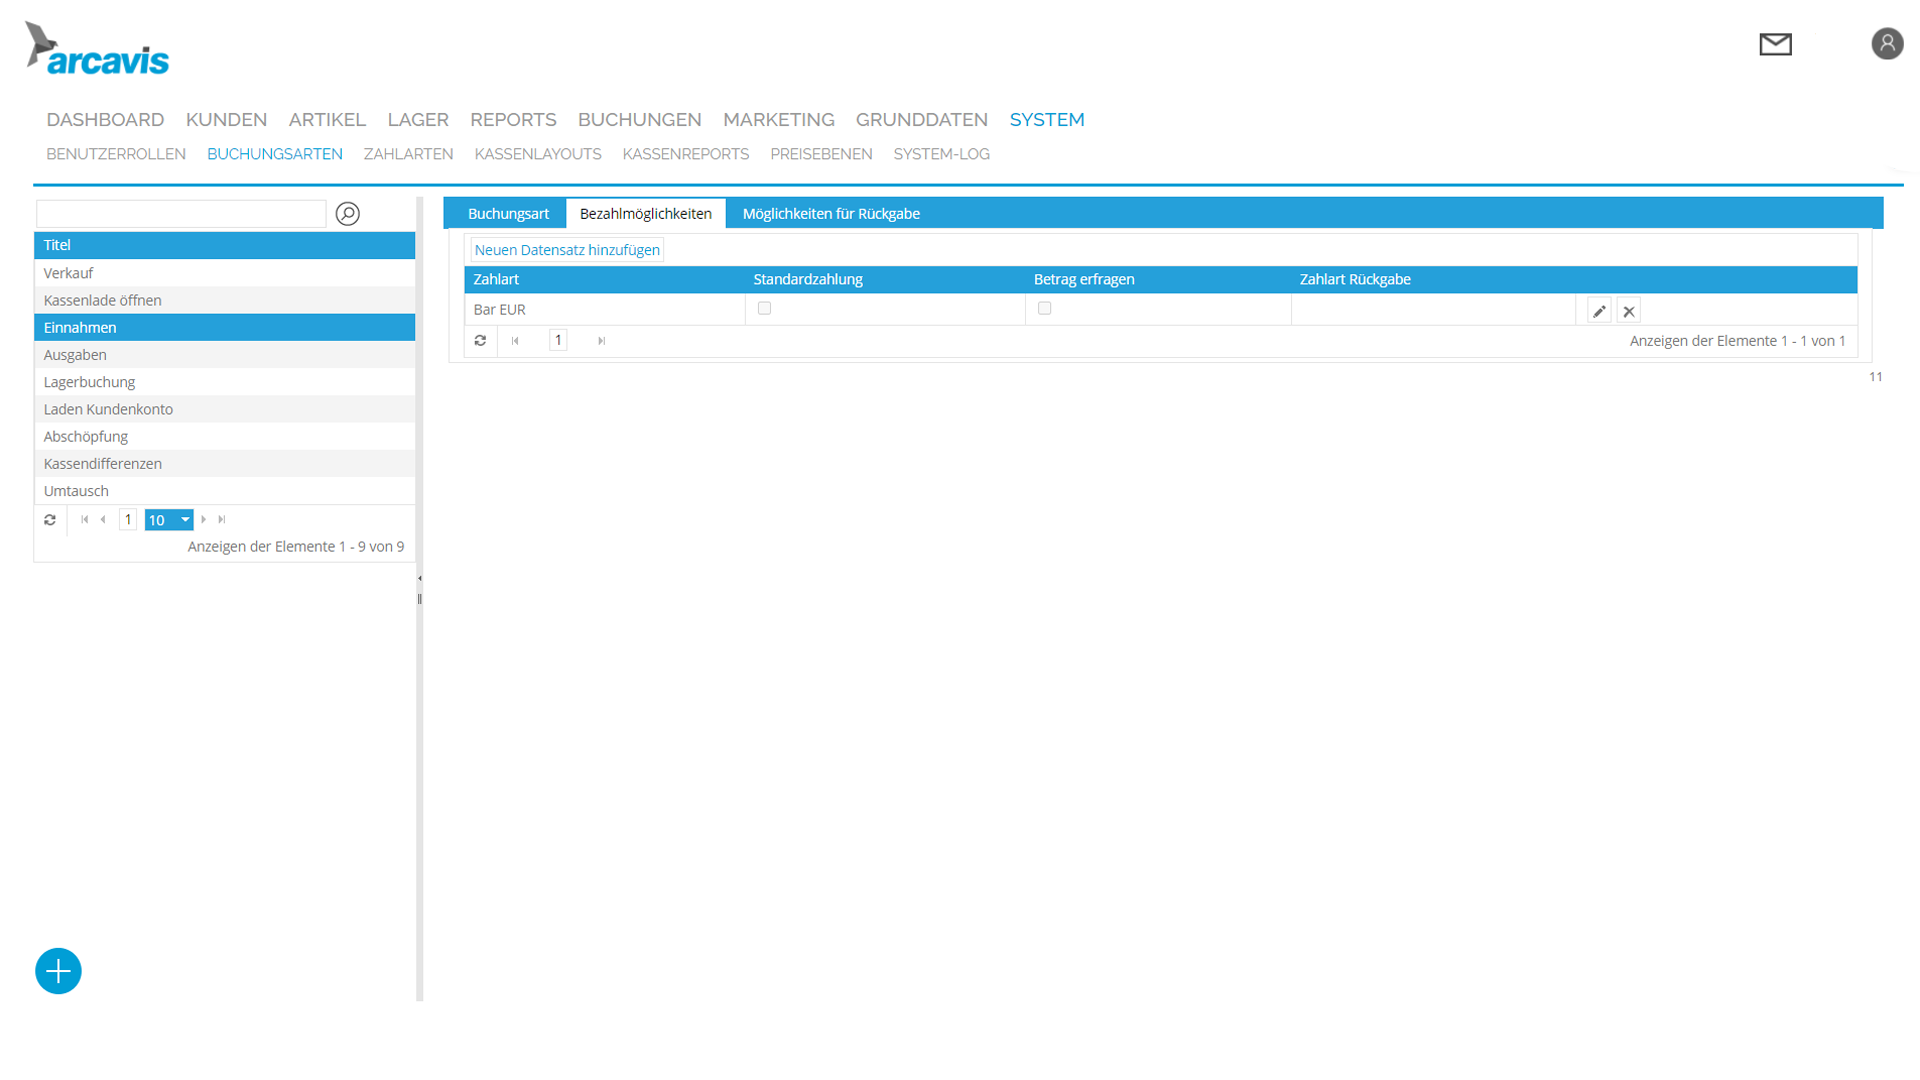This screenshot has height=1080, width=1920.
Task: Collapse the left panel with splitter arrow
Action: [x=420, y=578]
